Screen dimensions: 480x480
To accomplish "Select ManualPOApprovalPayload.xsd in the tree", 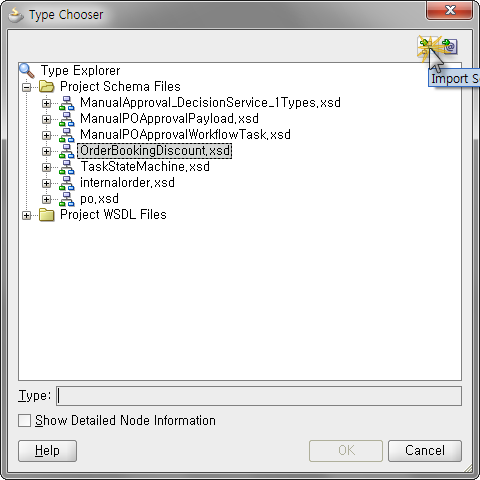I will (169, 119).
